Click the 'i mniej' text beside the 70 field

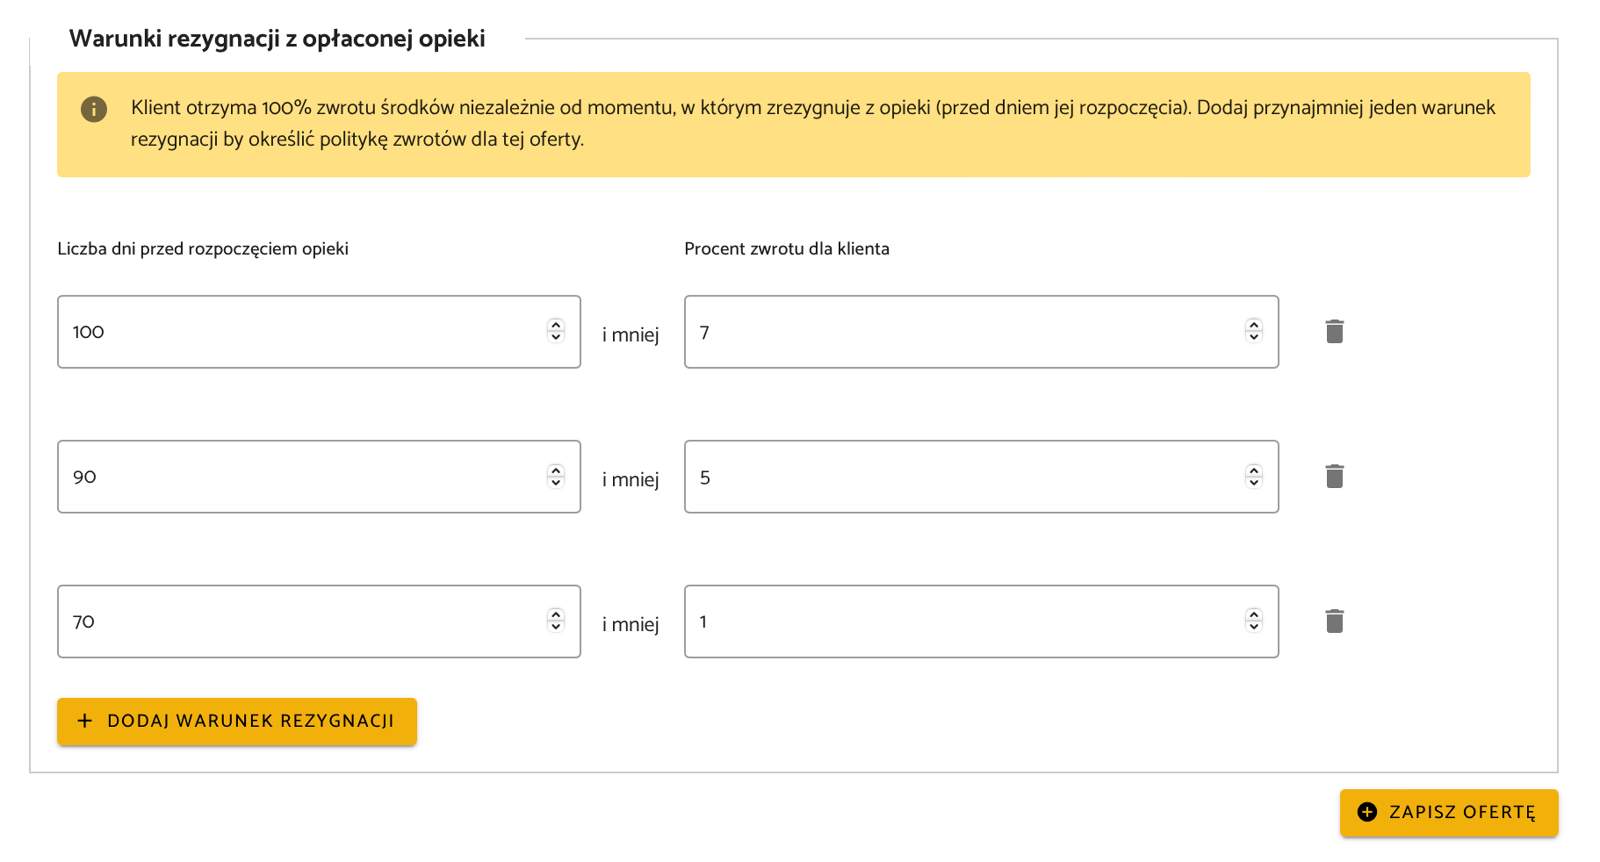[630, 624]
